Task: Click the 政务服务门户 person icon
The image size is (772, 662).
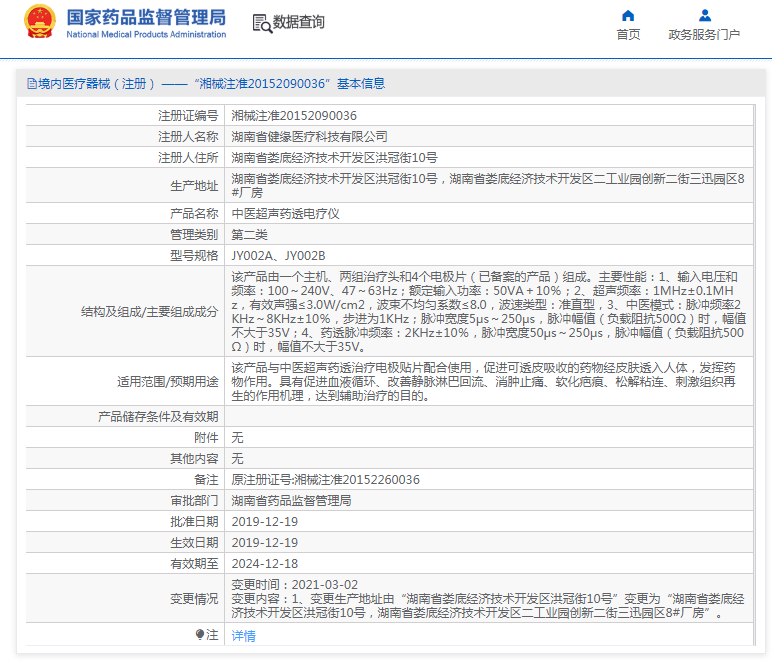Action: tap(705, 16)
